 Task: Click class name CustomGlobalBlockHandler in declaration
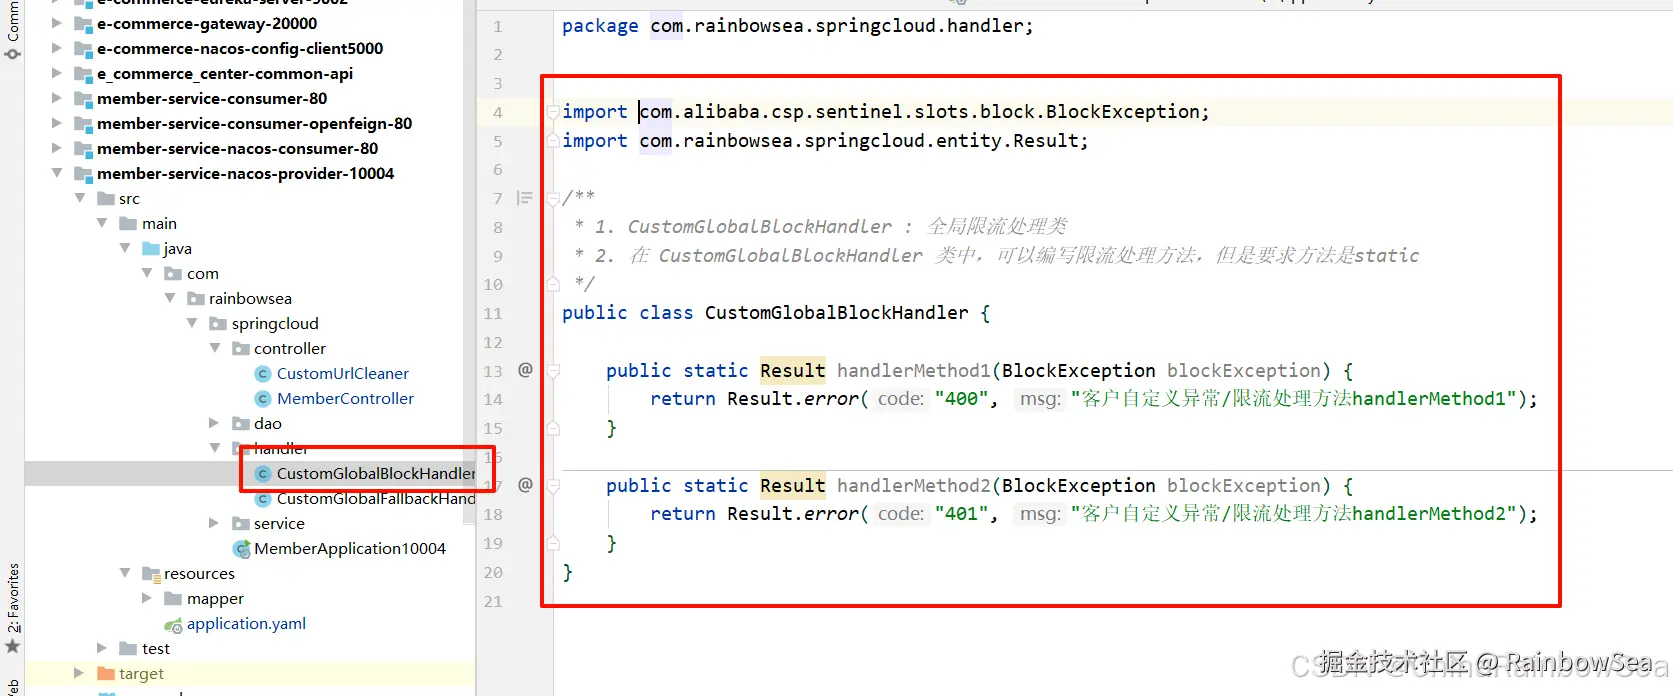tap(837, 312)
